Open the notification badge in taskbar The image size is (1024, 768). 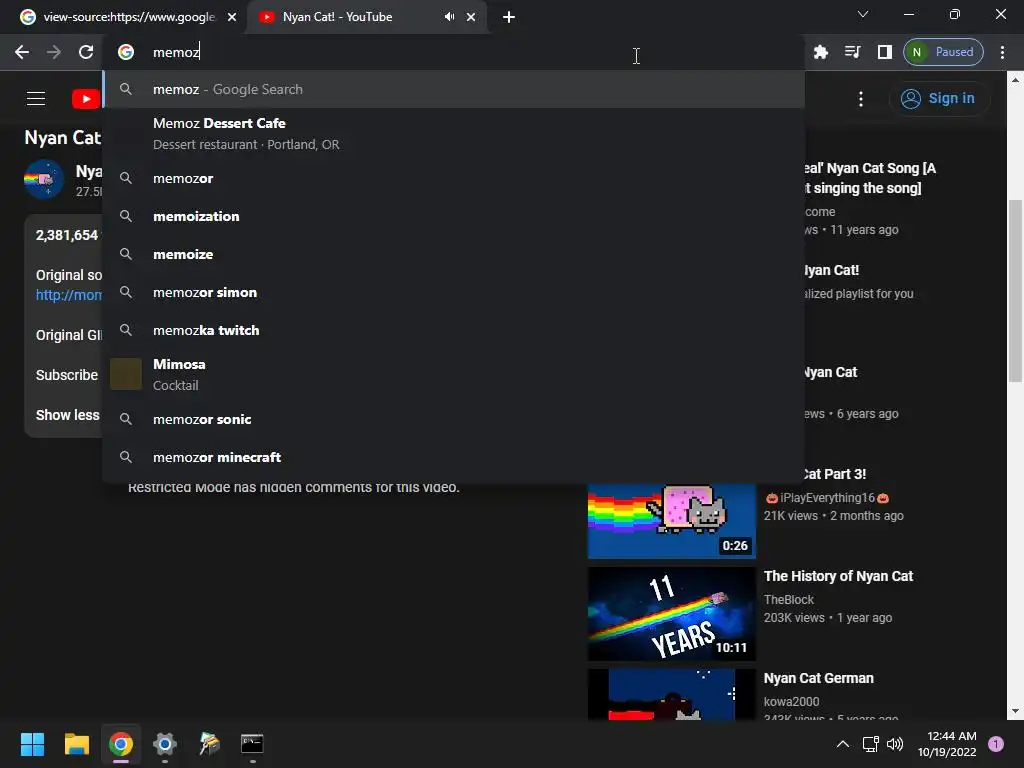(996, 744)
